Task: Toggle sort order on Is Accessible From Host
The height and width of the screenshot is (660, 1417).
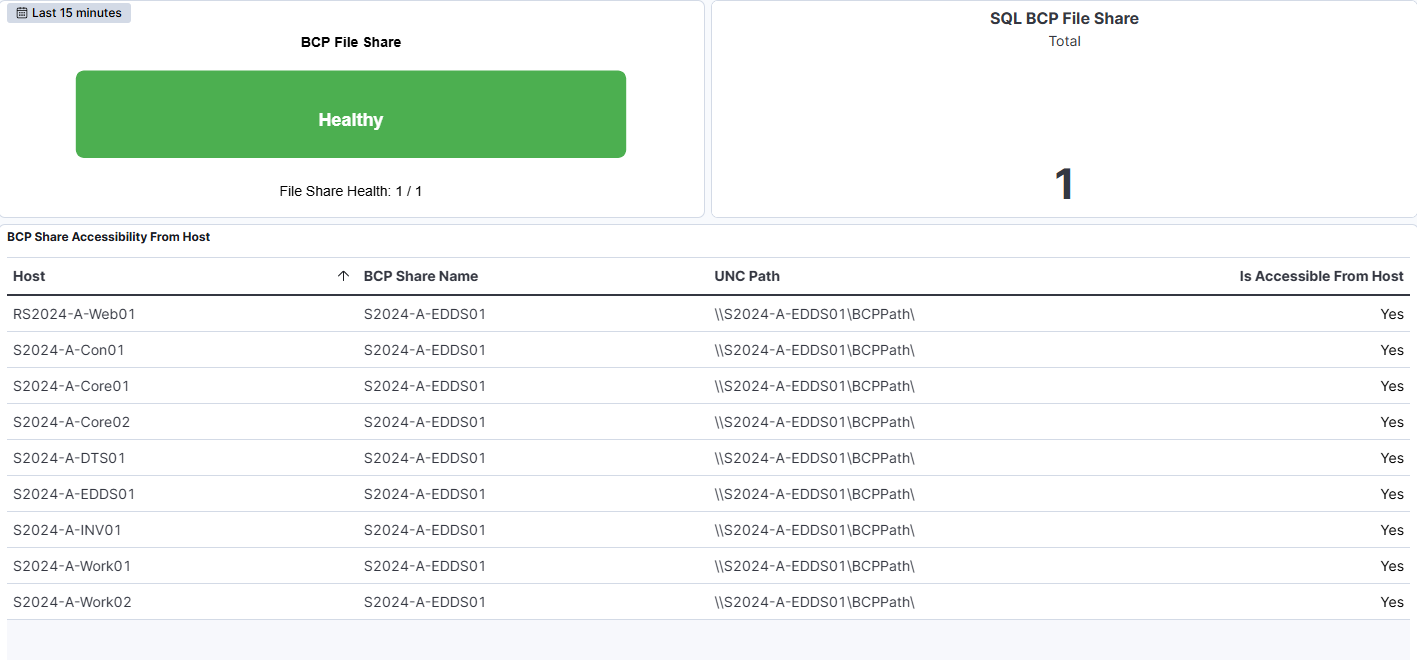Action: [1321, 275]
